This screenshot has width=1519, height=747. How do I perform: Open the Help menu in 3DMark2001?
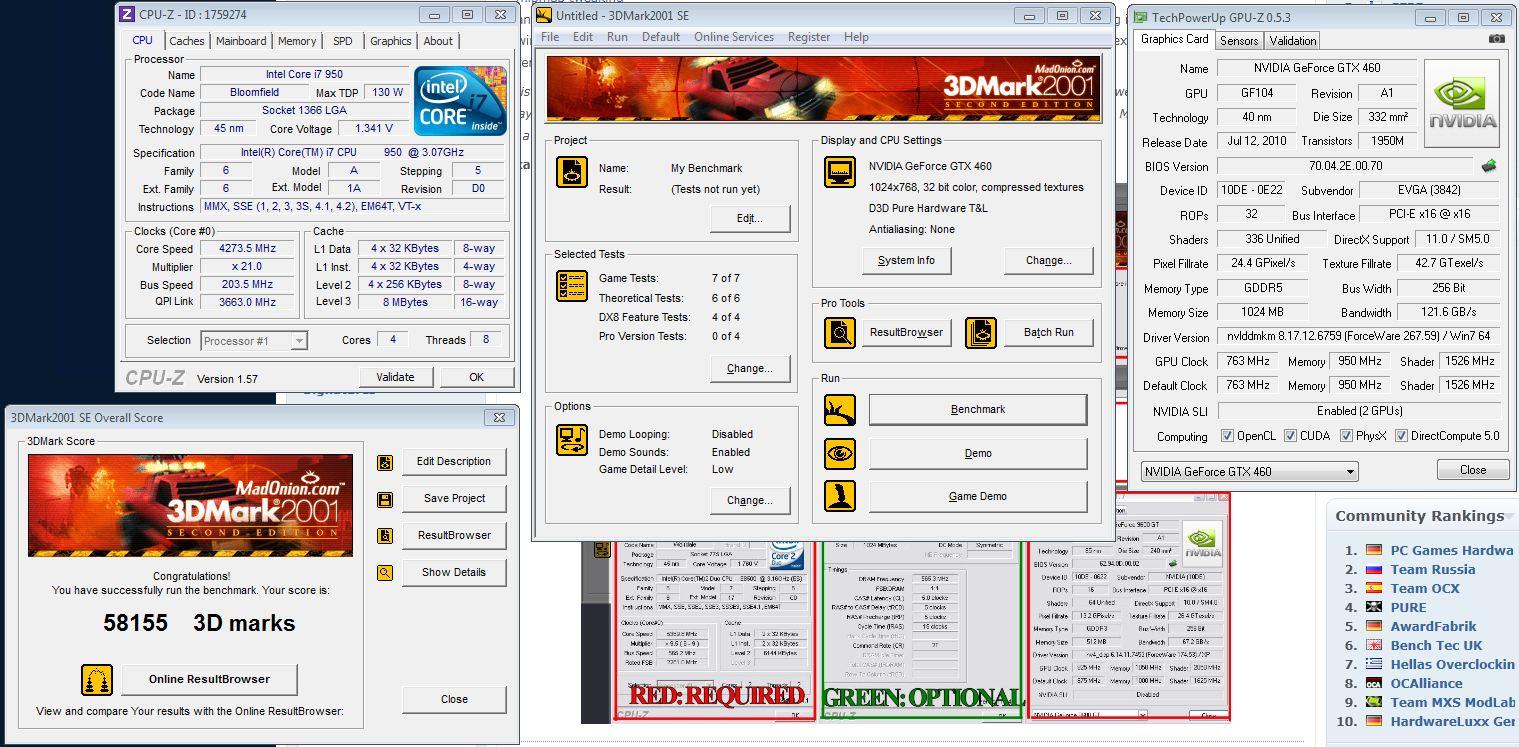coord(856,37)
